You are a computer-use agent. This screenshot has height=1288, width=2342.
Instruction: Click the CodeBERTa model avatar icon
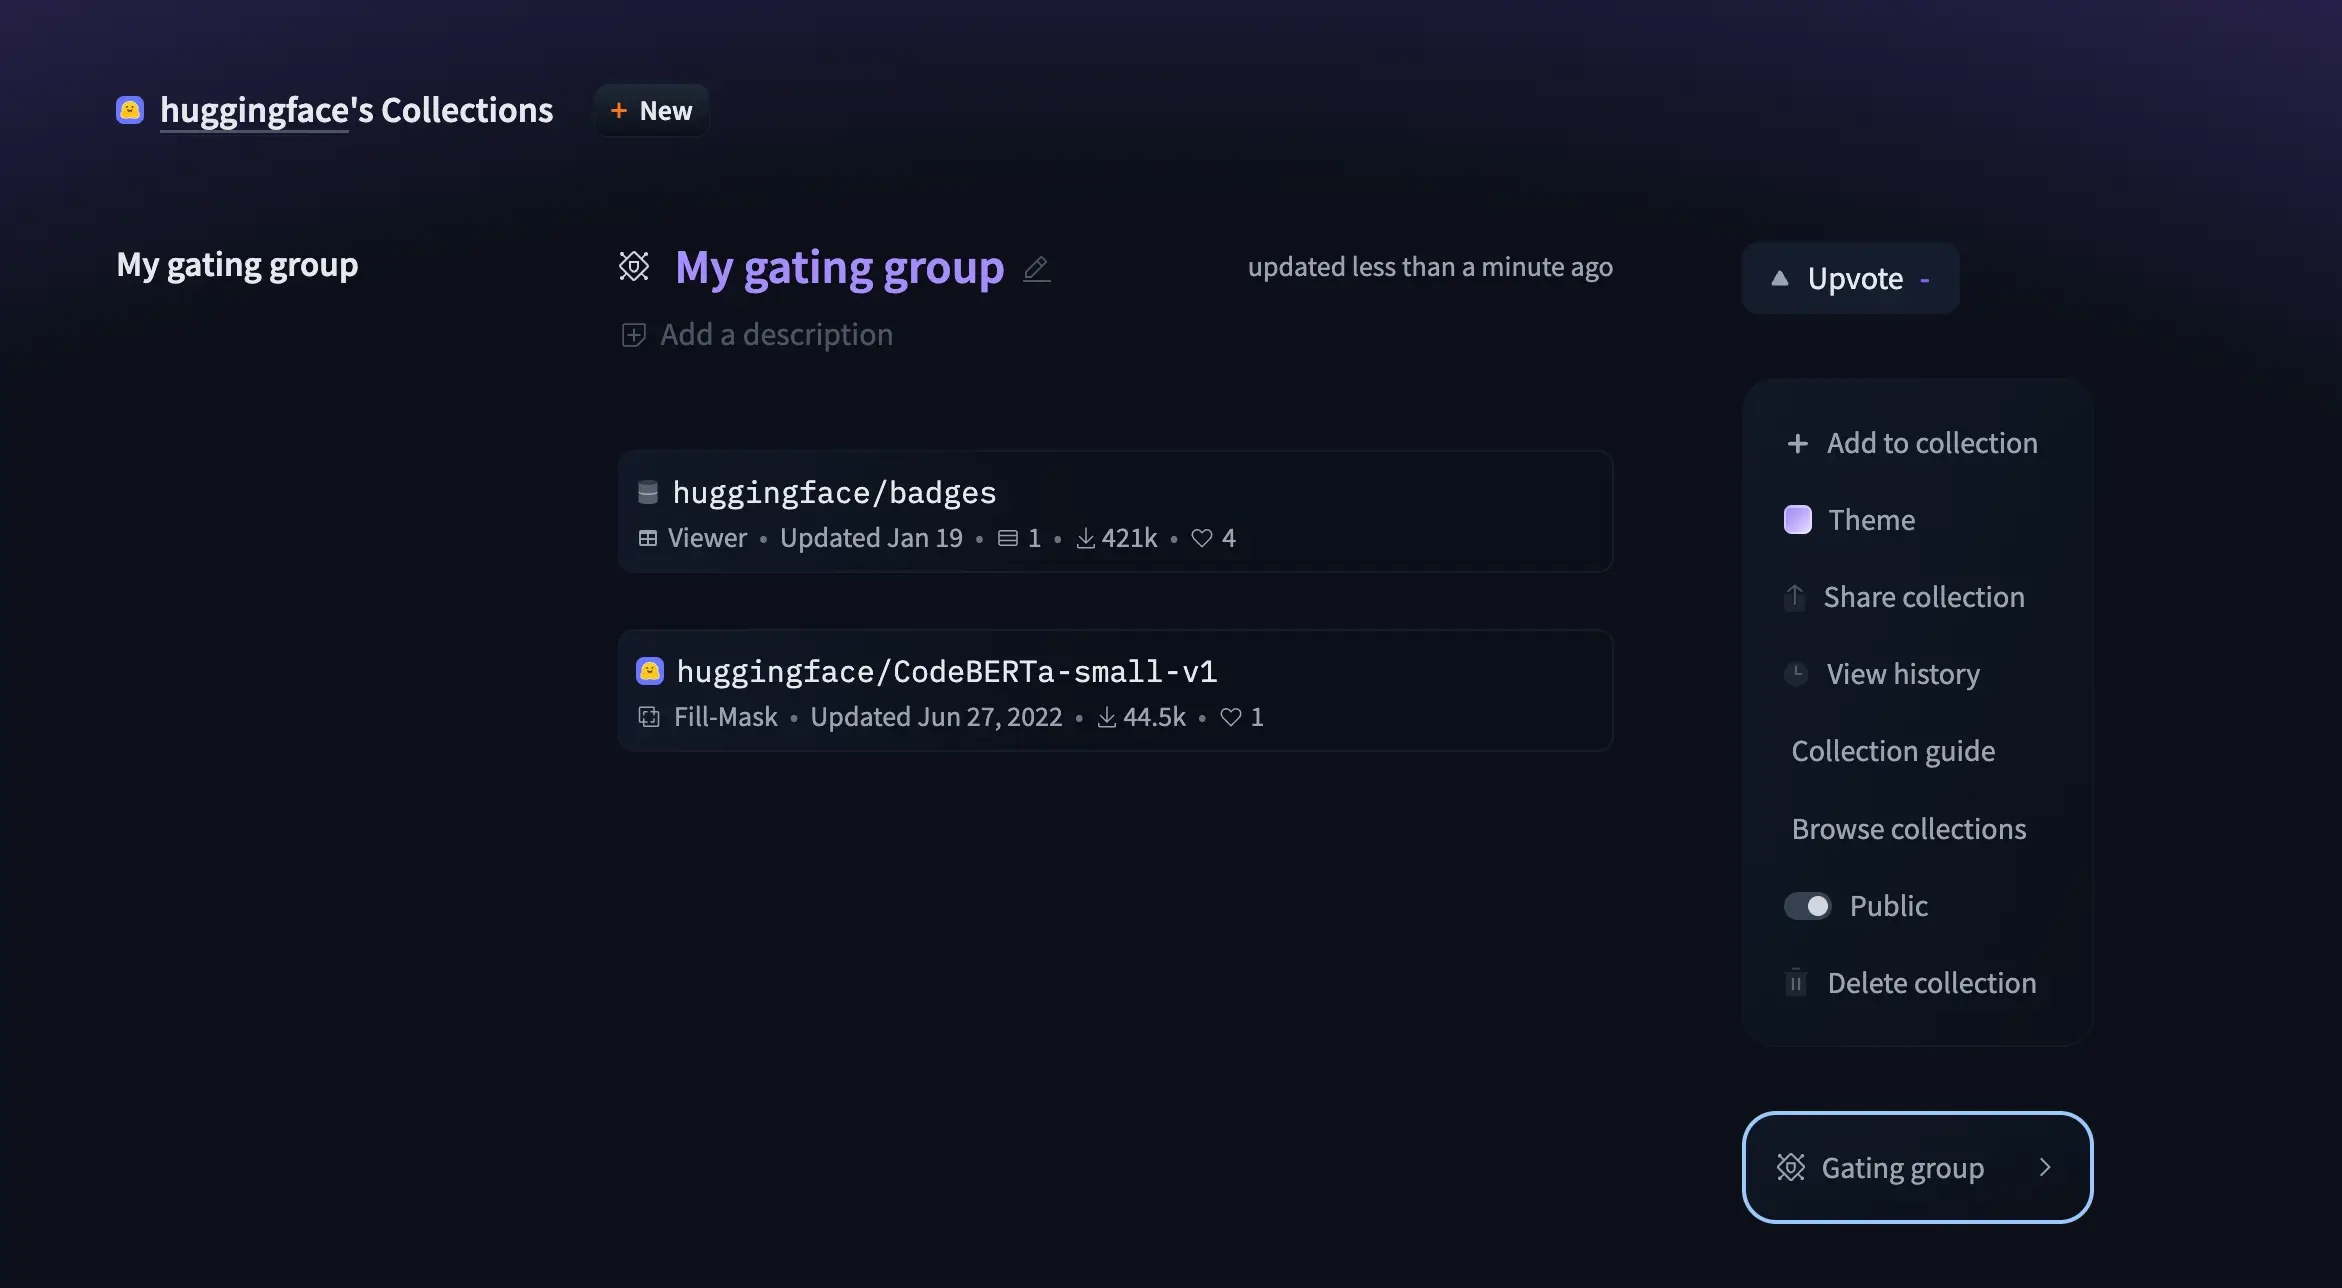[x=650, y=671]
